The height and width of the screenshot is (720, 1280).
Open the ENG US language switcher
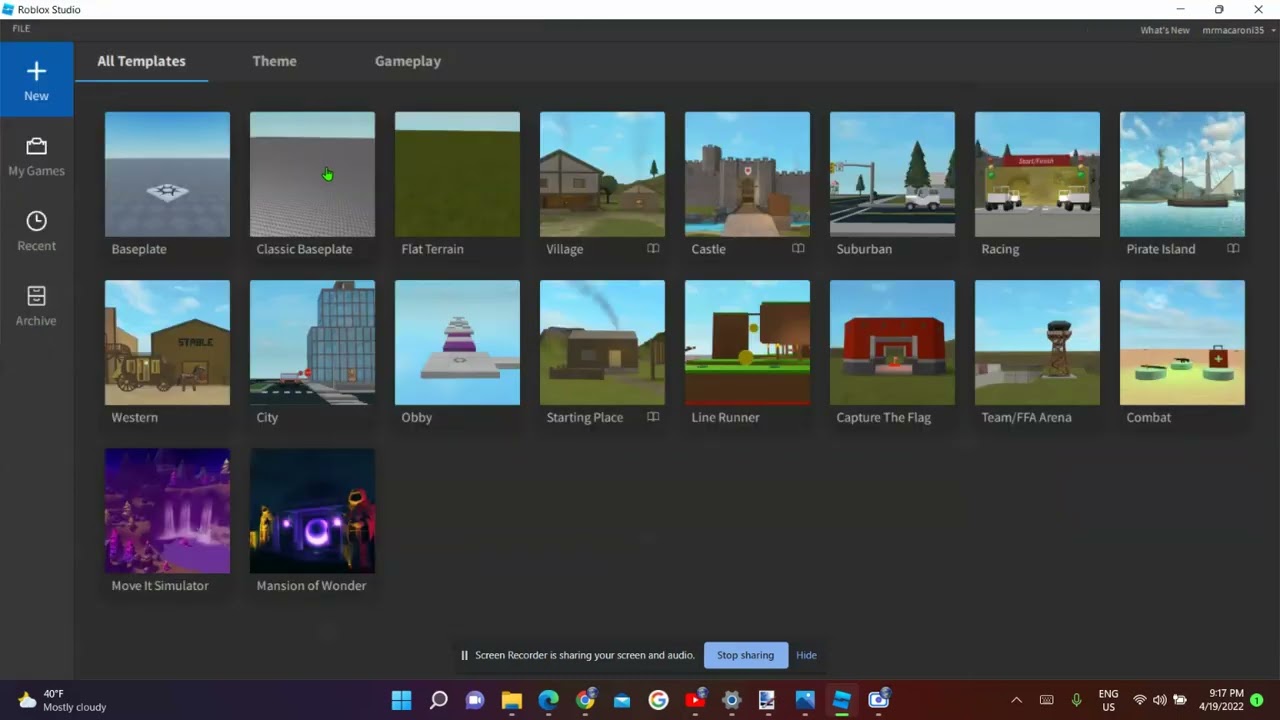click(x=1108, y=700)
